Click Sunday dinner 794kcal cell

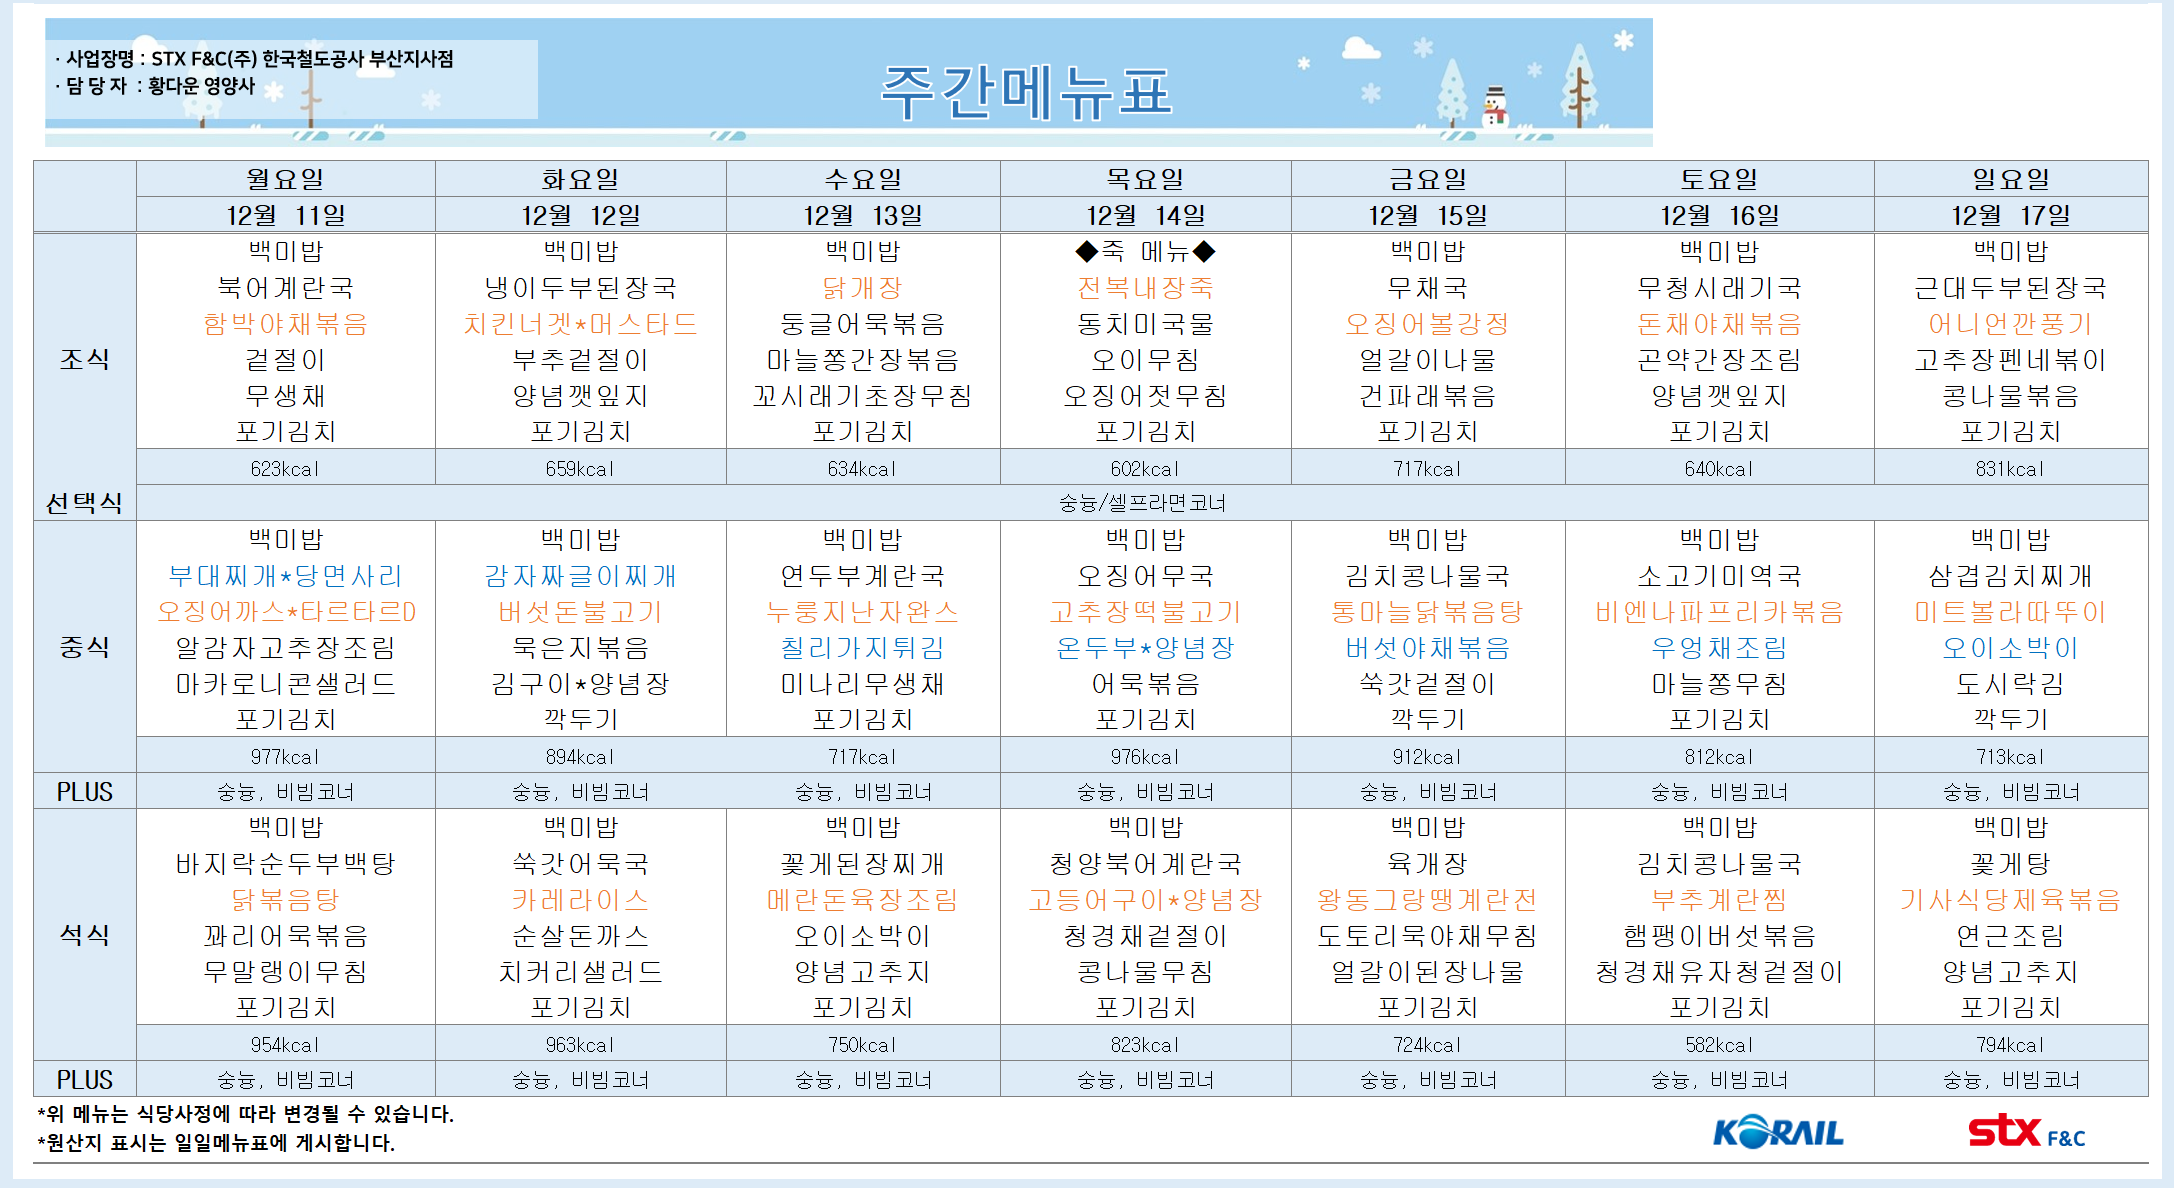pyautogui.click(x=2010, y=1044)
